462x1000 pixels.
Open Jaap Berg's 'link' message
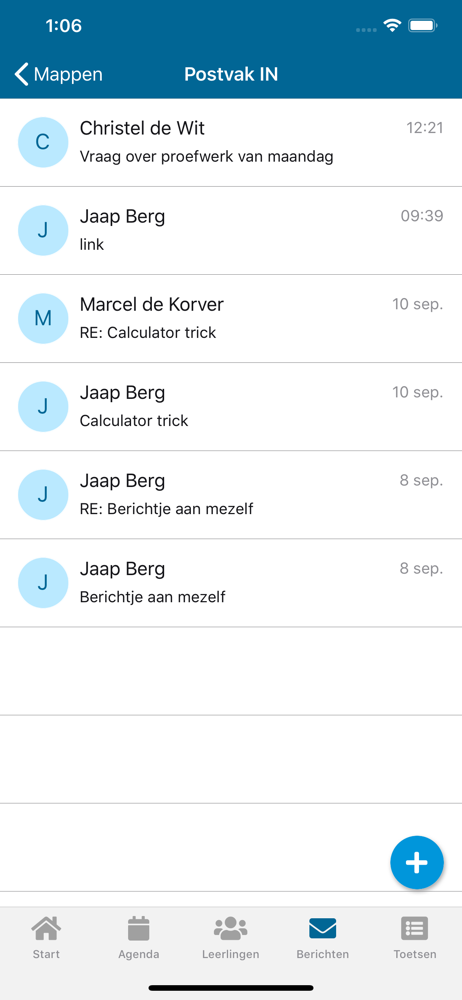[x=231, y=231]
